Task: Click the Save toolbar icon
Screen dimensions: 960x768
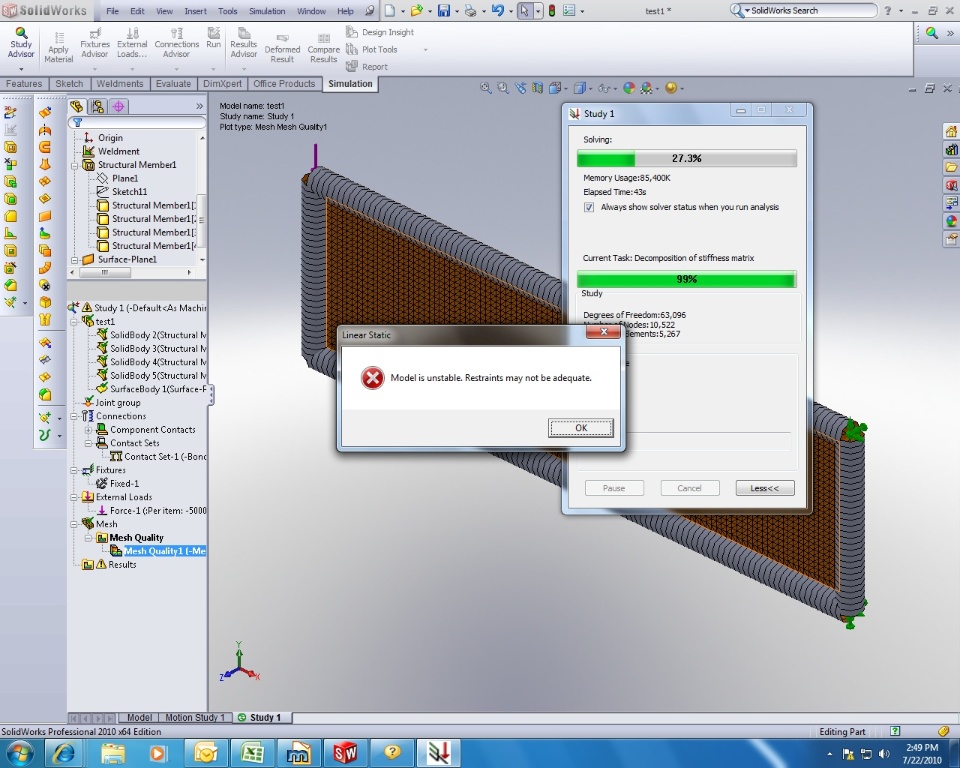Action: [444, 10]
